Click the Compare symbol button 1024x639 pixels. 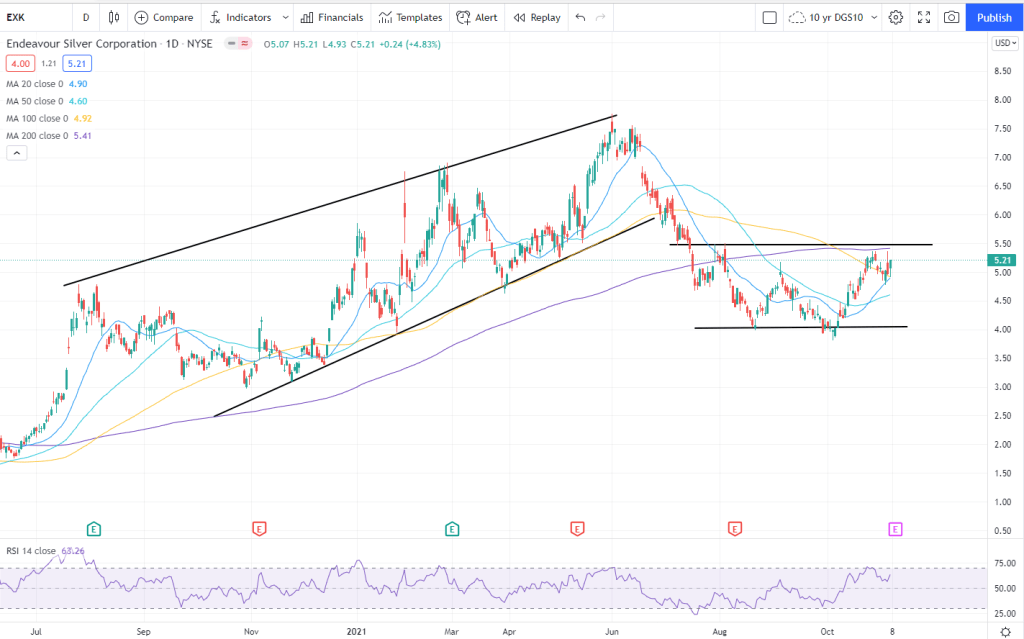(164, 17)
